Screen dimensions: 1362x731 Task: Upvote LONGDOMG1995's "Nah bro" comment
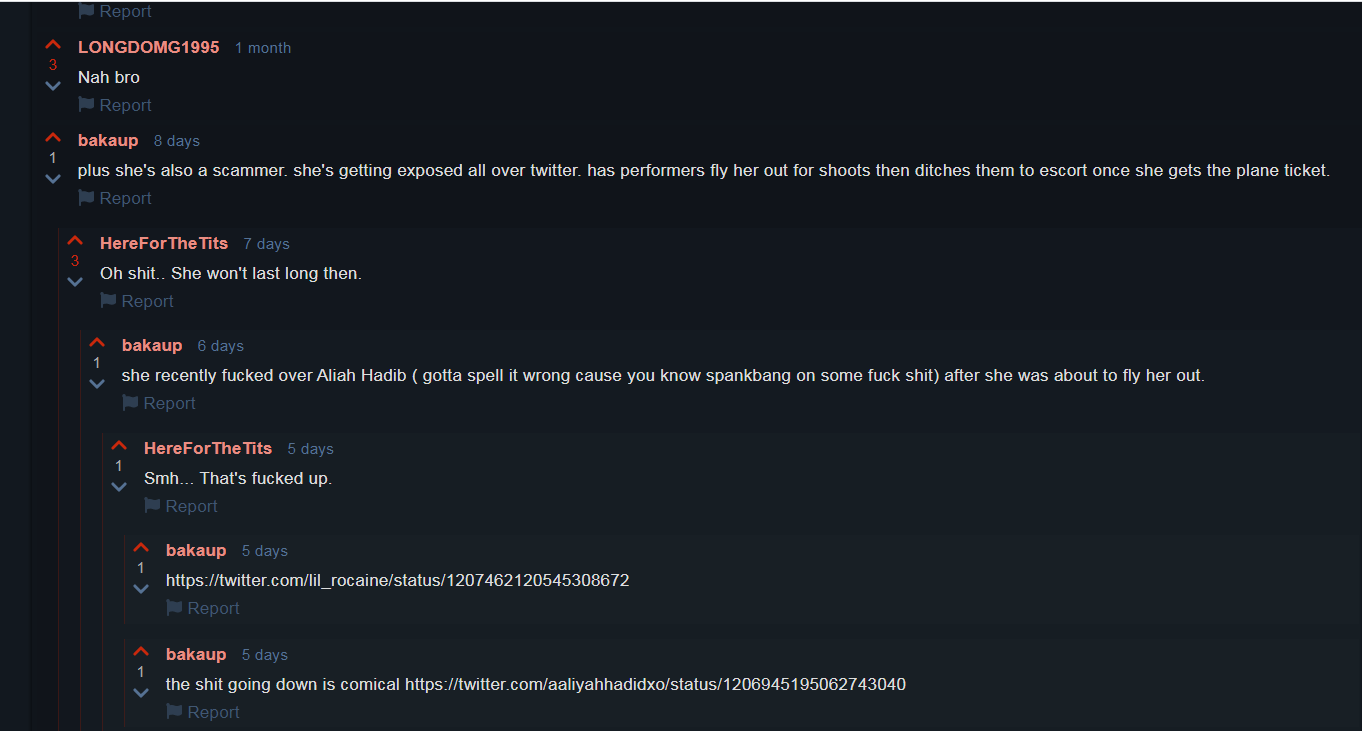click(x=53, y=45)
